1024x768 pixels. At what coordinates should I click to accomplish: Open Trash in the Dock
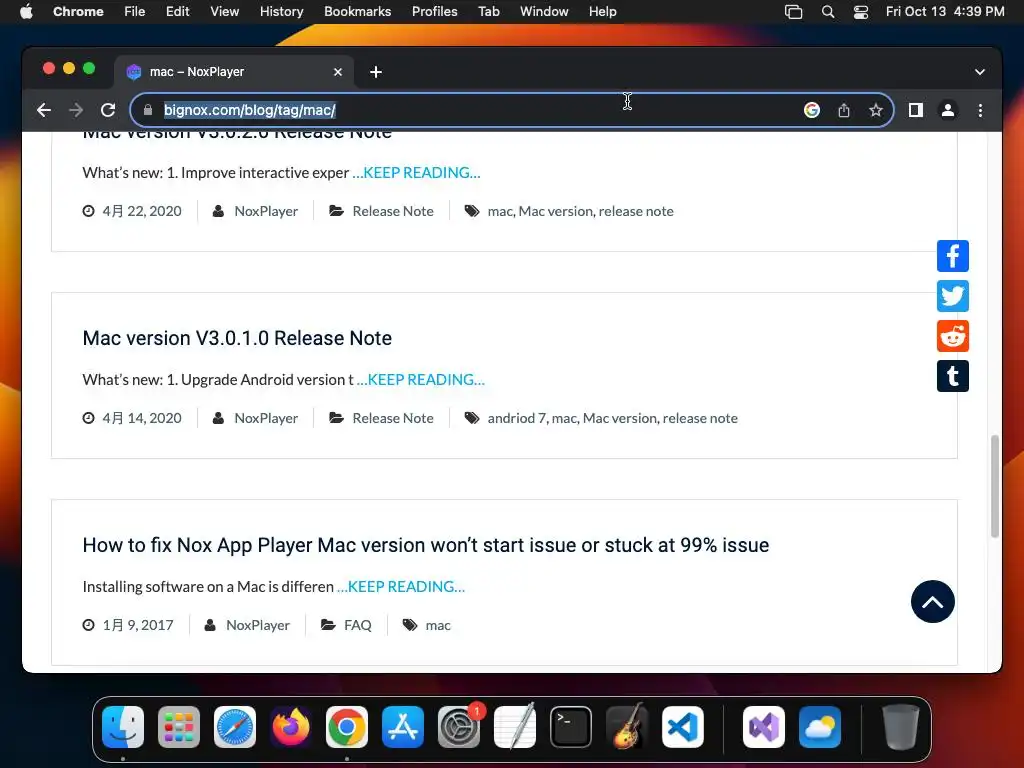pyautogui.click(x=901, y=727)
